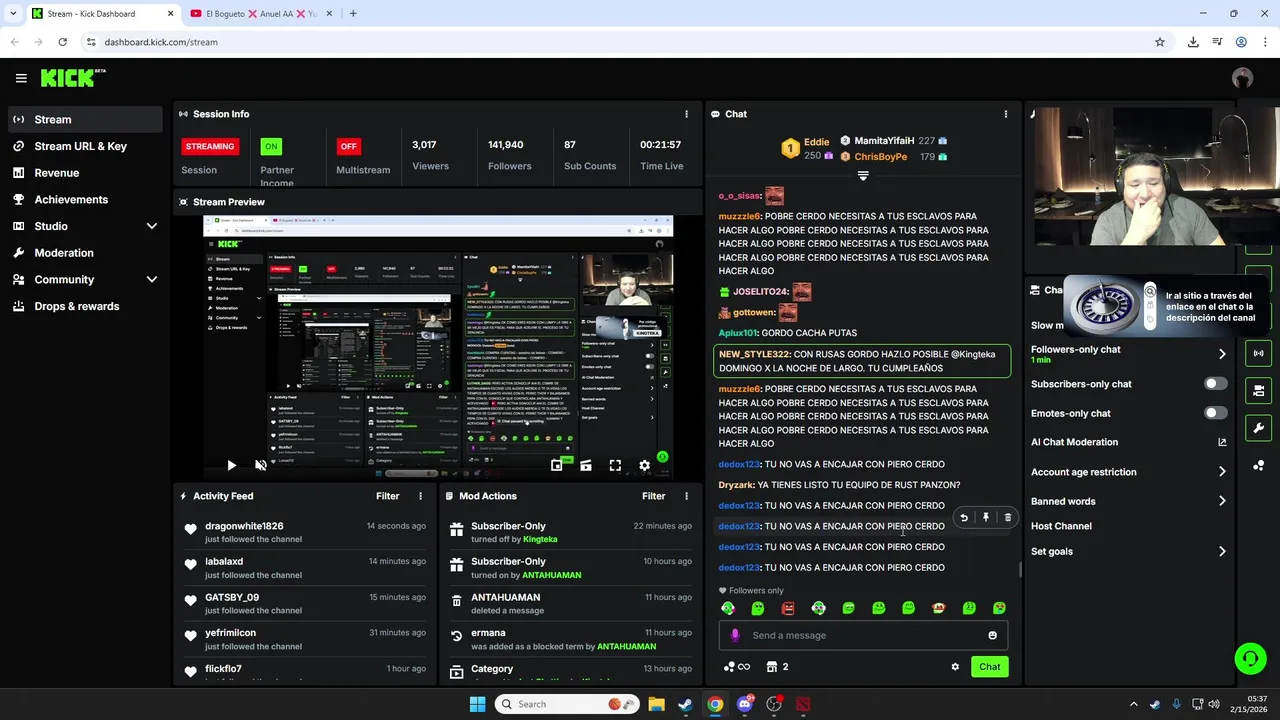Click the browser address bar URL

point(161,42)
